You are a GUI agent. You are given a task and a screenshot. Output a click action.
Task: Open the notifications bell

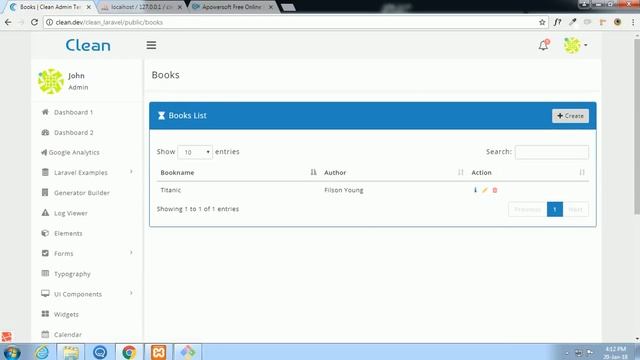[x=544, y=45]
